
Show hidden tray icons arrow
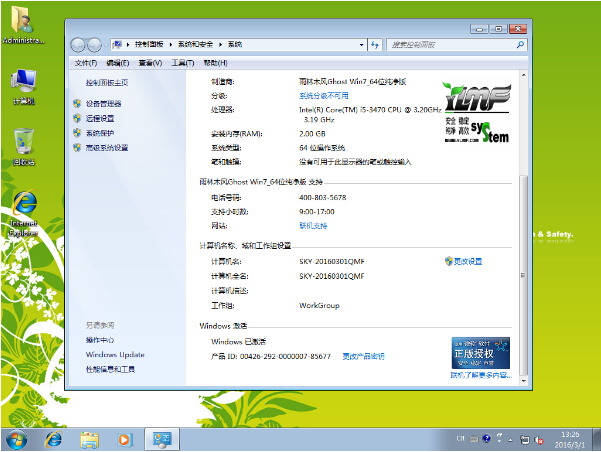click(511, 440)
